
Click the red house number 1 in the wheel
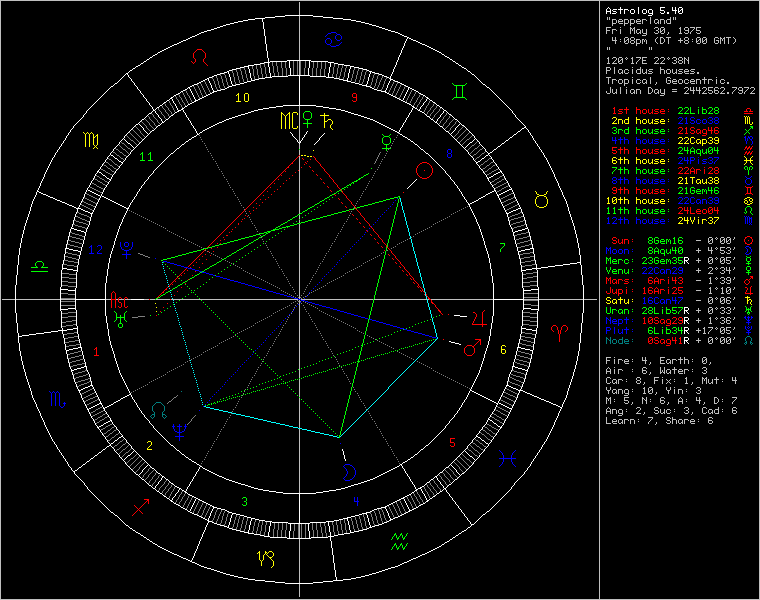pos(96,352)
